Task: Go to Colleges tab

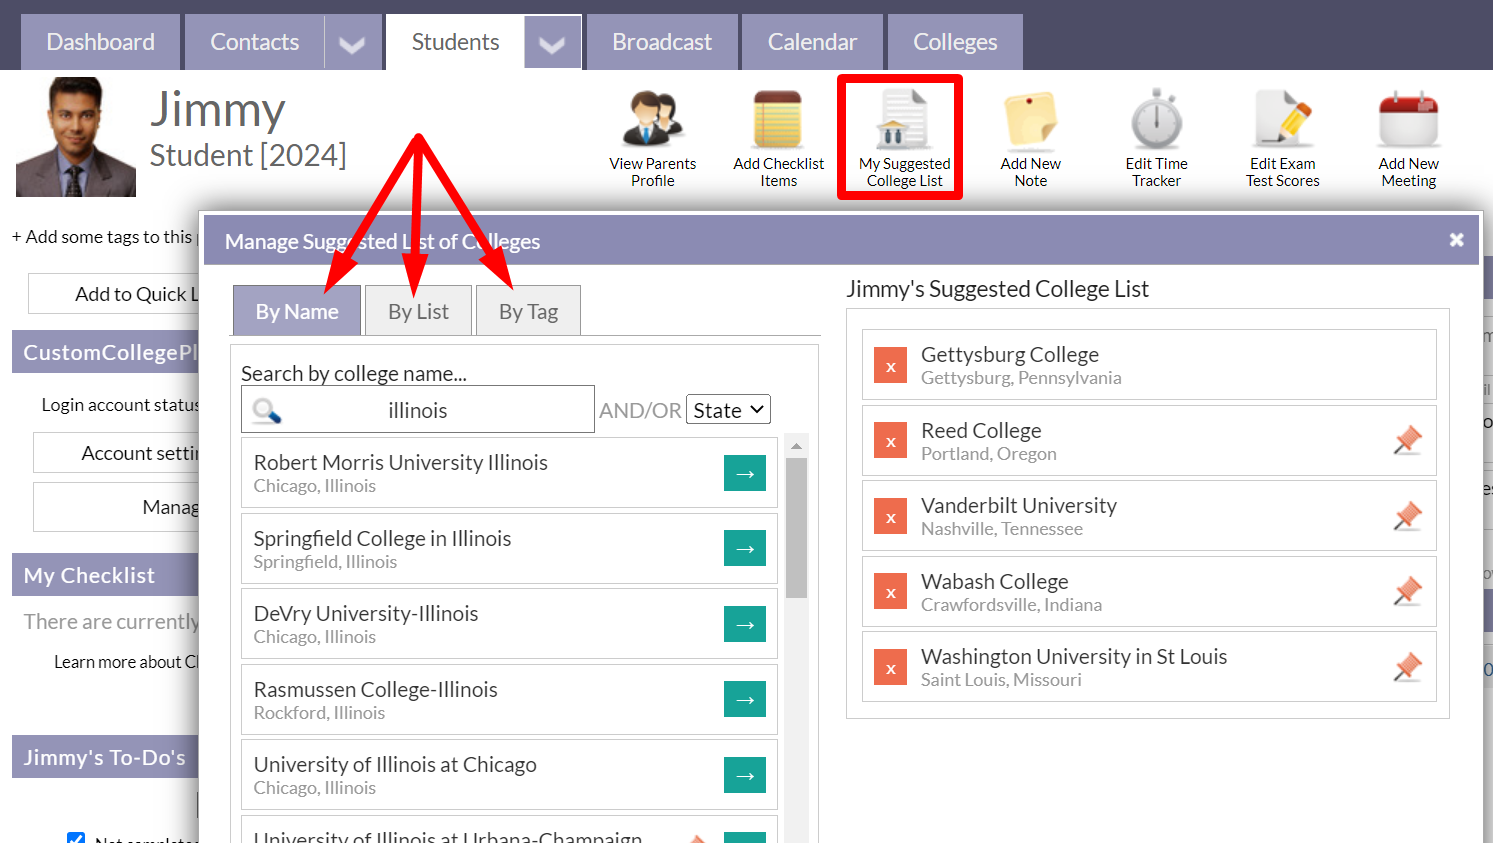Action: [955, 42]
